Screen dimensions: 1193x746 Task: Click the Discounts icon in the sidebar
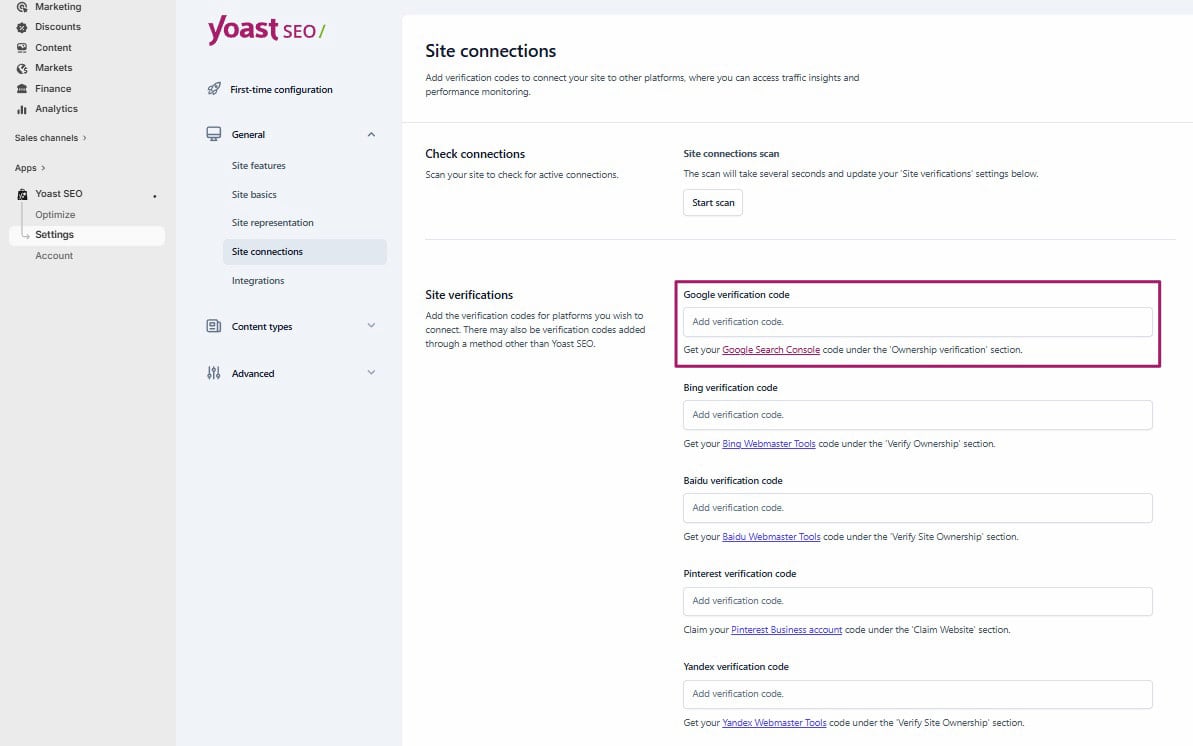[x=22, y=26]
